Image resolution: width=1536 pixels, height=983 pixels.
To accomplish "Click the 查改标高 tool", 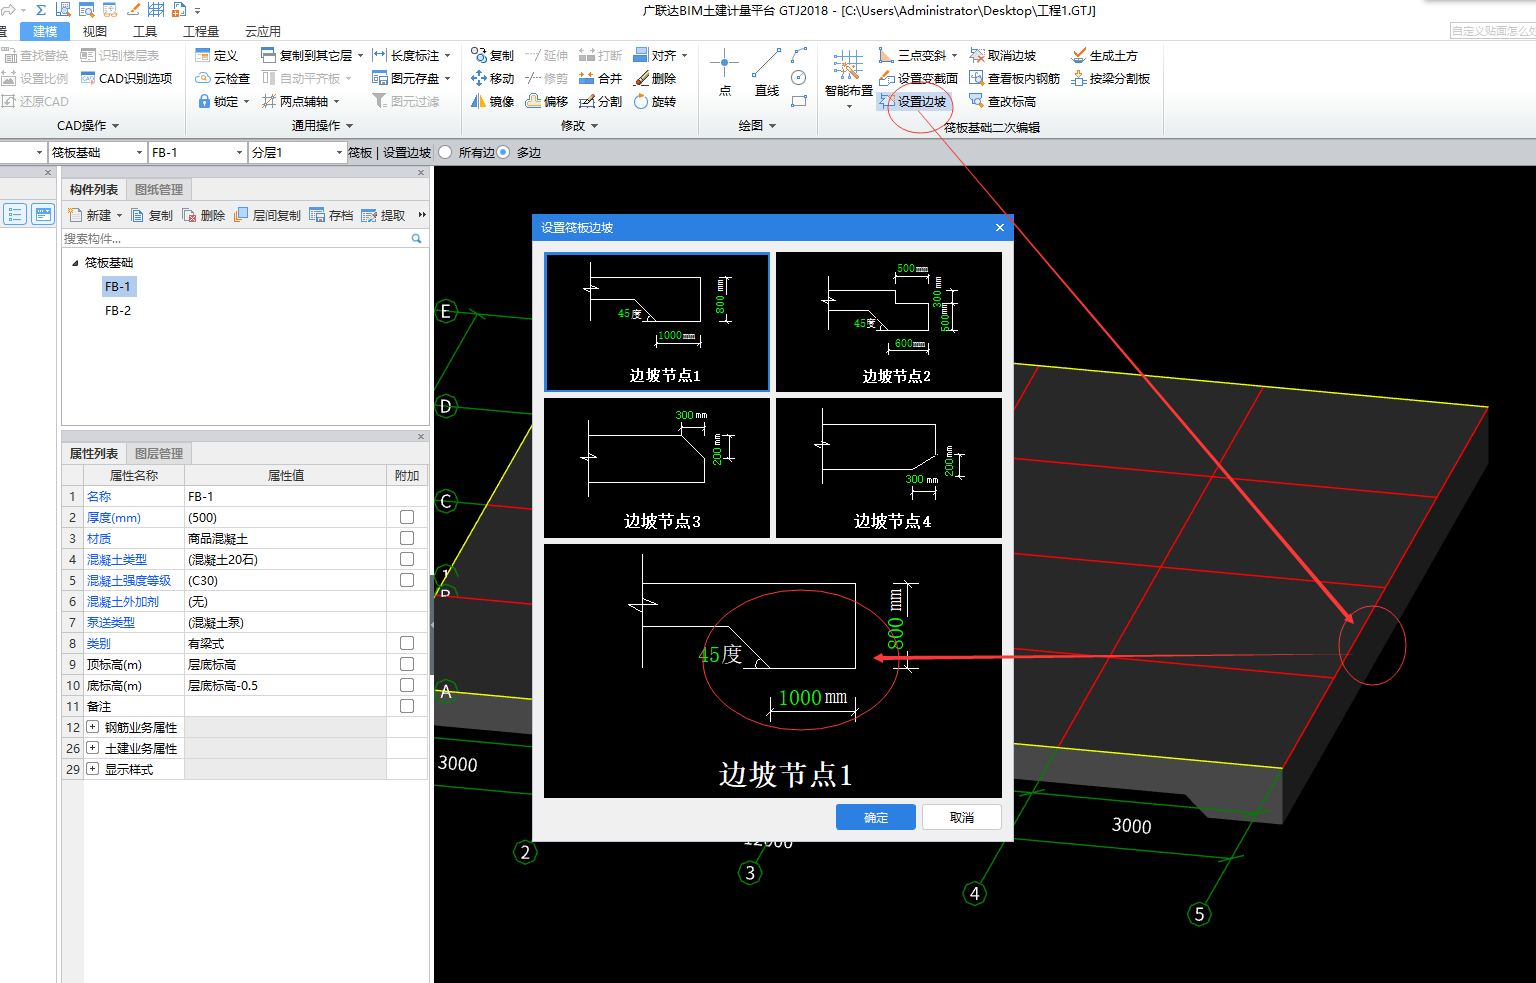I will click(x=1002, y=101).
